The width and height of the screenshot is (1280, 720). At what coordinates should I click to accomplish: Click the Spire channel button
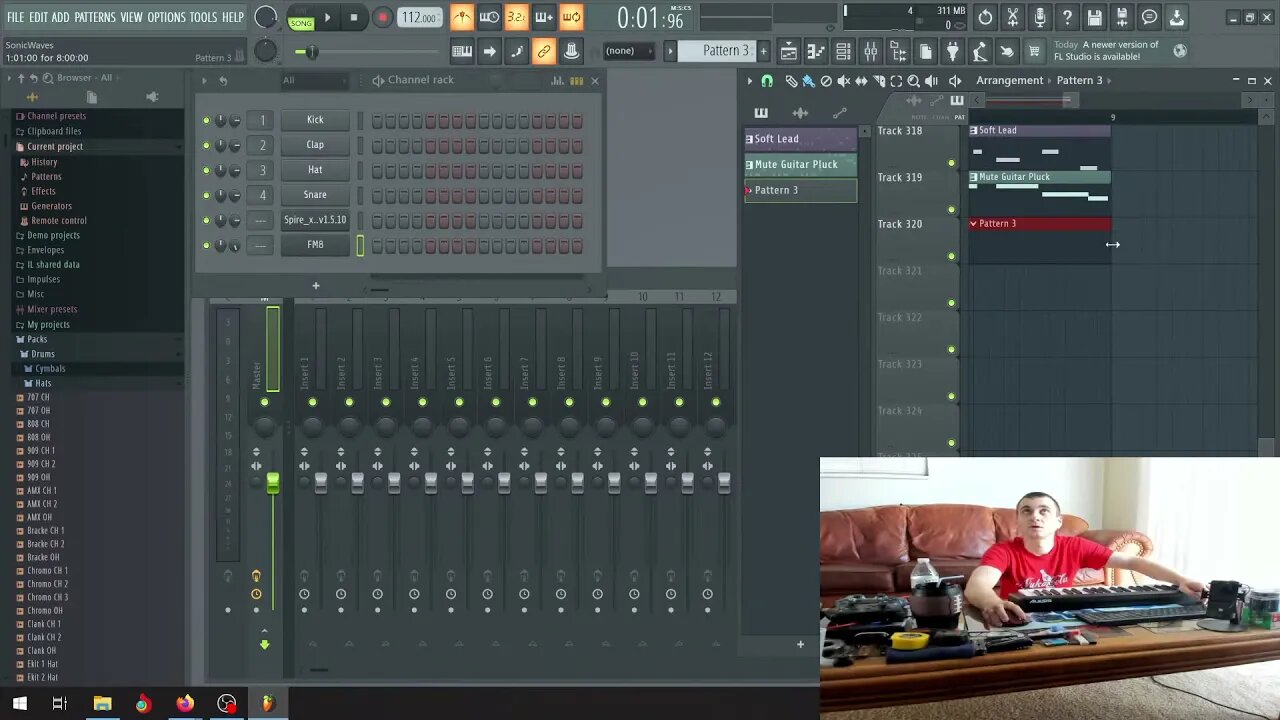315,220
